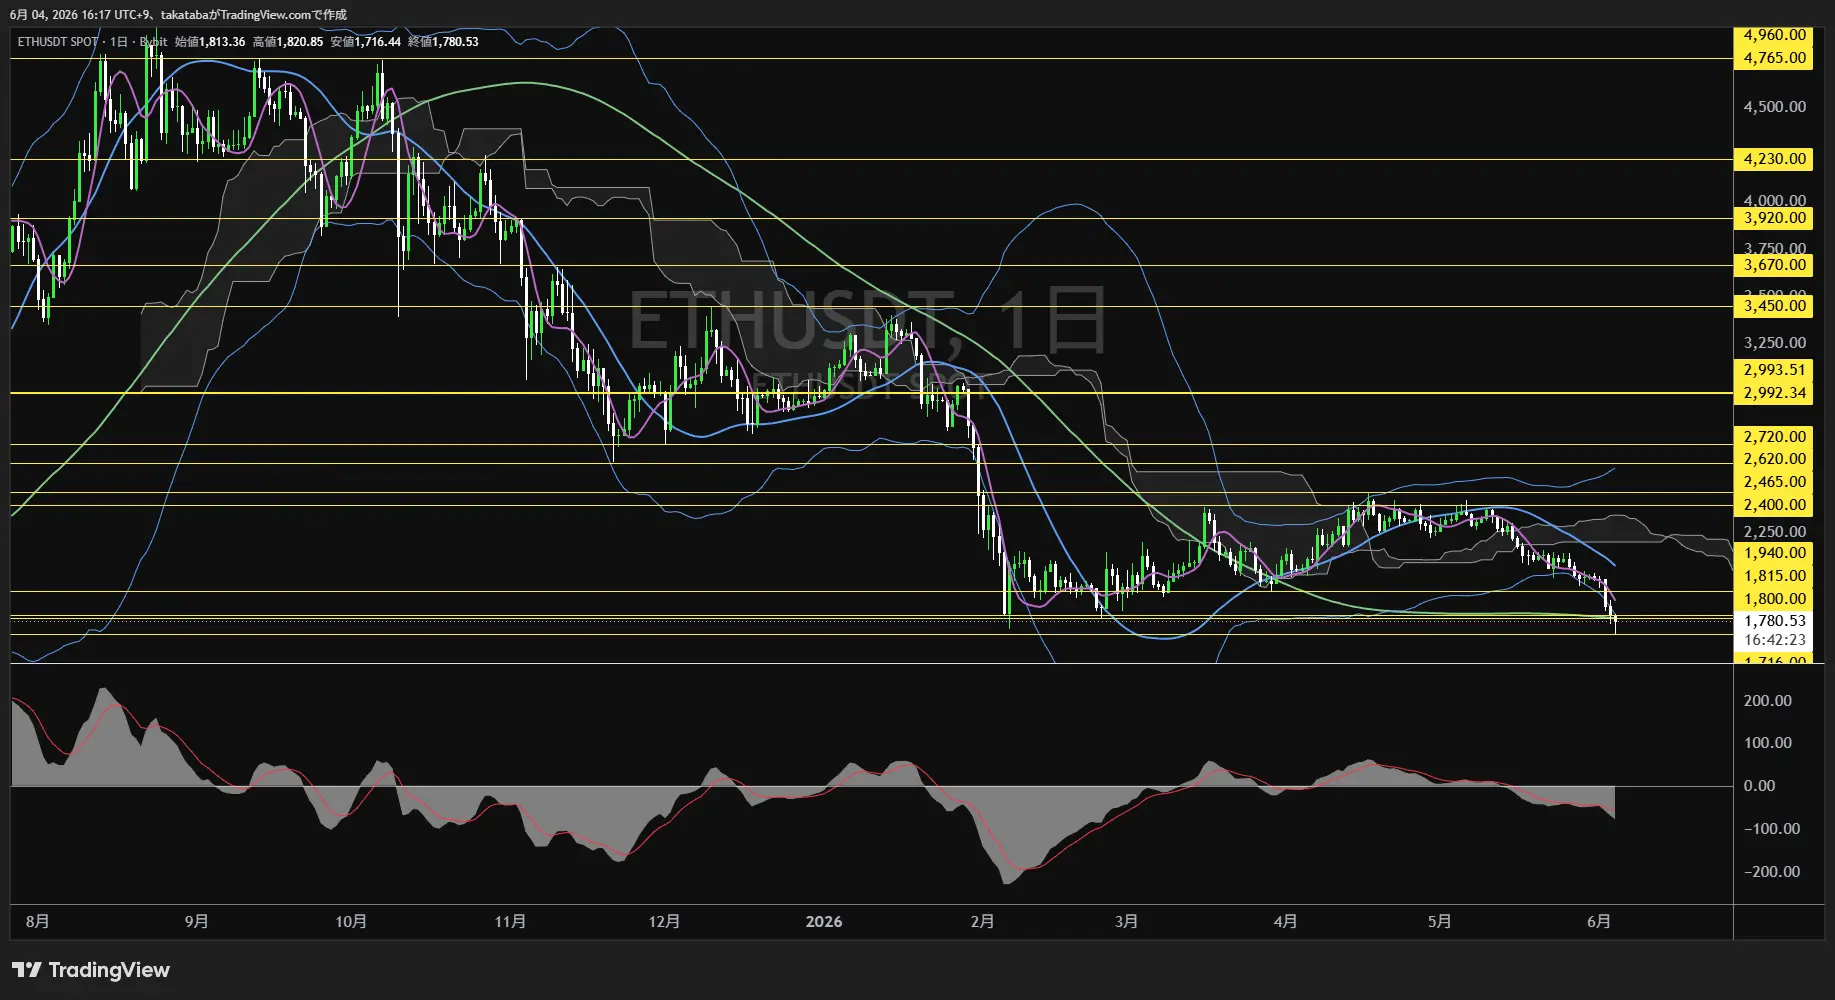This screenshot has width=1835, height=1000.
Task: Click the 2026 year label
Action: pyautogui.click(x=824, y=921)
